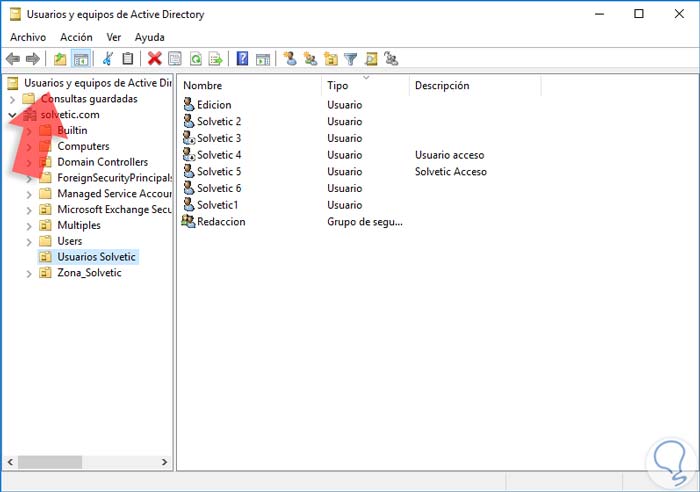
Task: Open the Archivo menu
Action: [x=28, y=37]
